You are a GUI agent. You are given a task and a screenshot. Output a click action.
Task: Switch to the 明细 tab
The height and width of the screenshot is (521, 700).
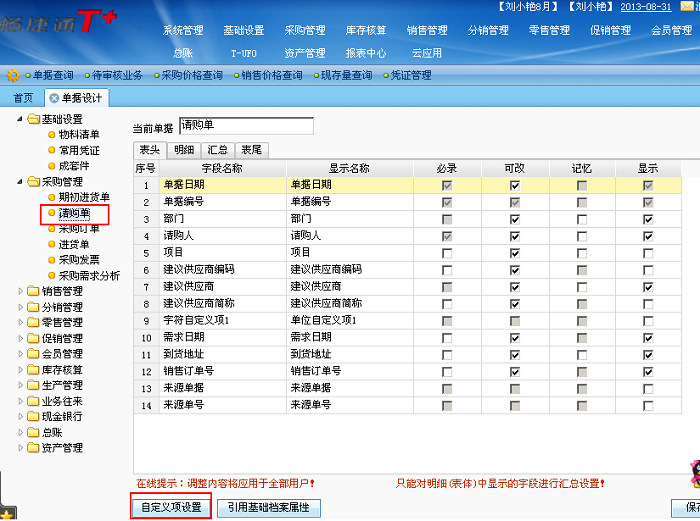point(184,149)
